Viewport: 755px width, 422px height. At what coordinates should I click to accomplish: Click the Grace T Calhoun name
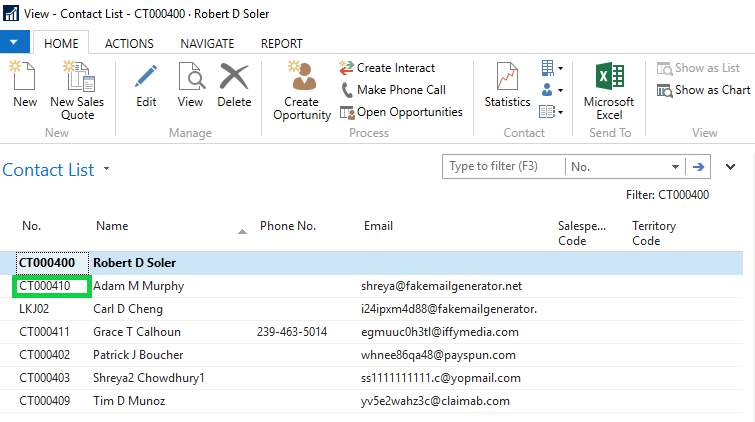click(x=137, y=332)
